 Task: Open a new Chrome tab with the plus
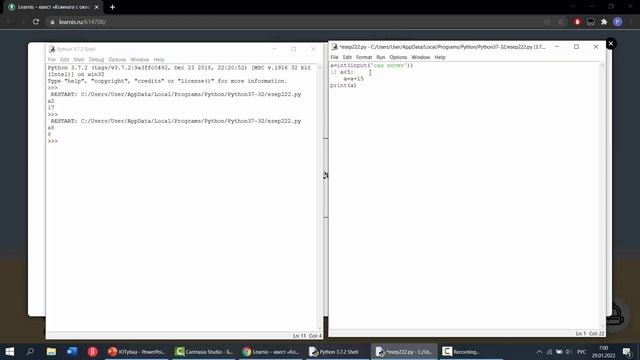pos(112,7)
